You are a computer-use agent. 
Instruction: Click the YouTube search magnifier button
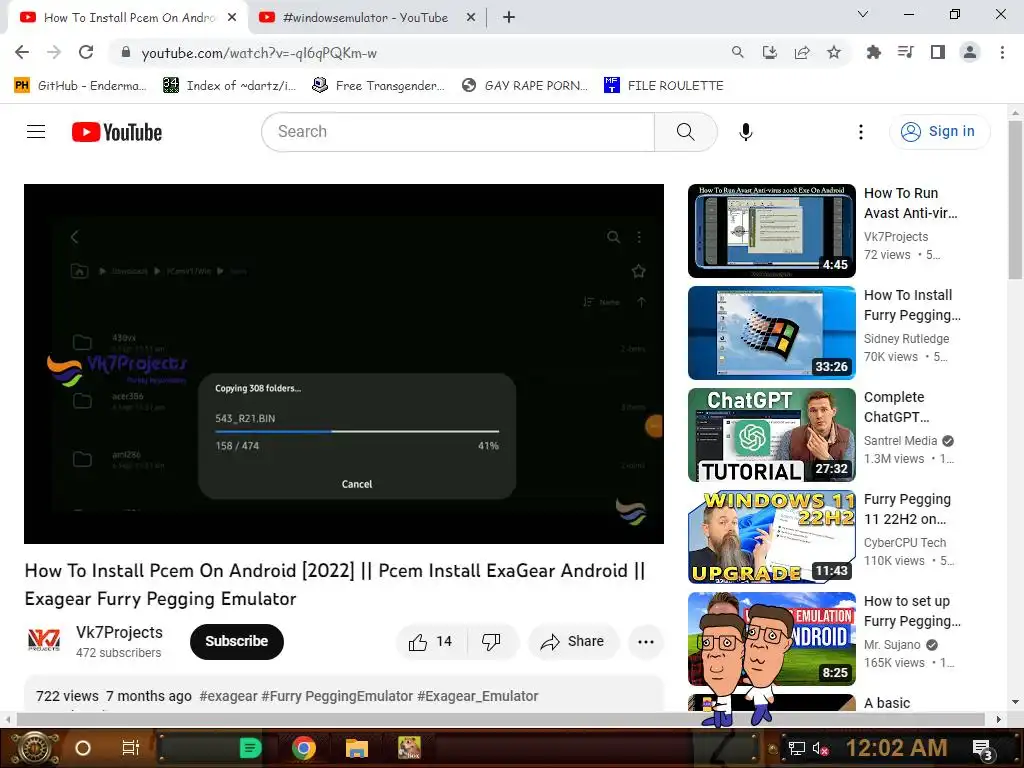[686, 132]
